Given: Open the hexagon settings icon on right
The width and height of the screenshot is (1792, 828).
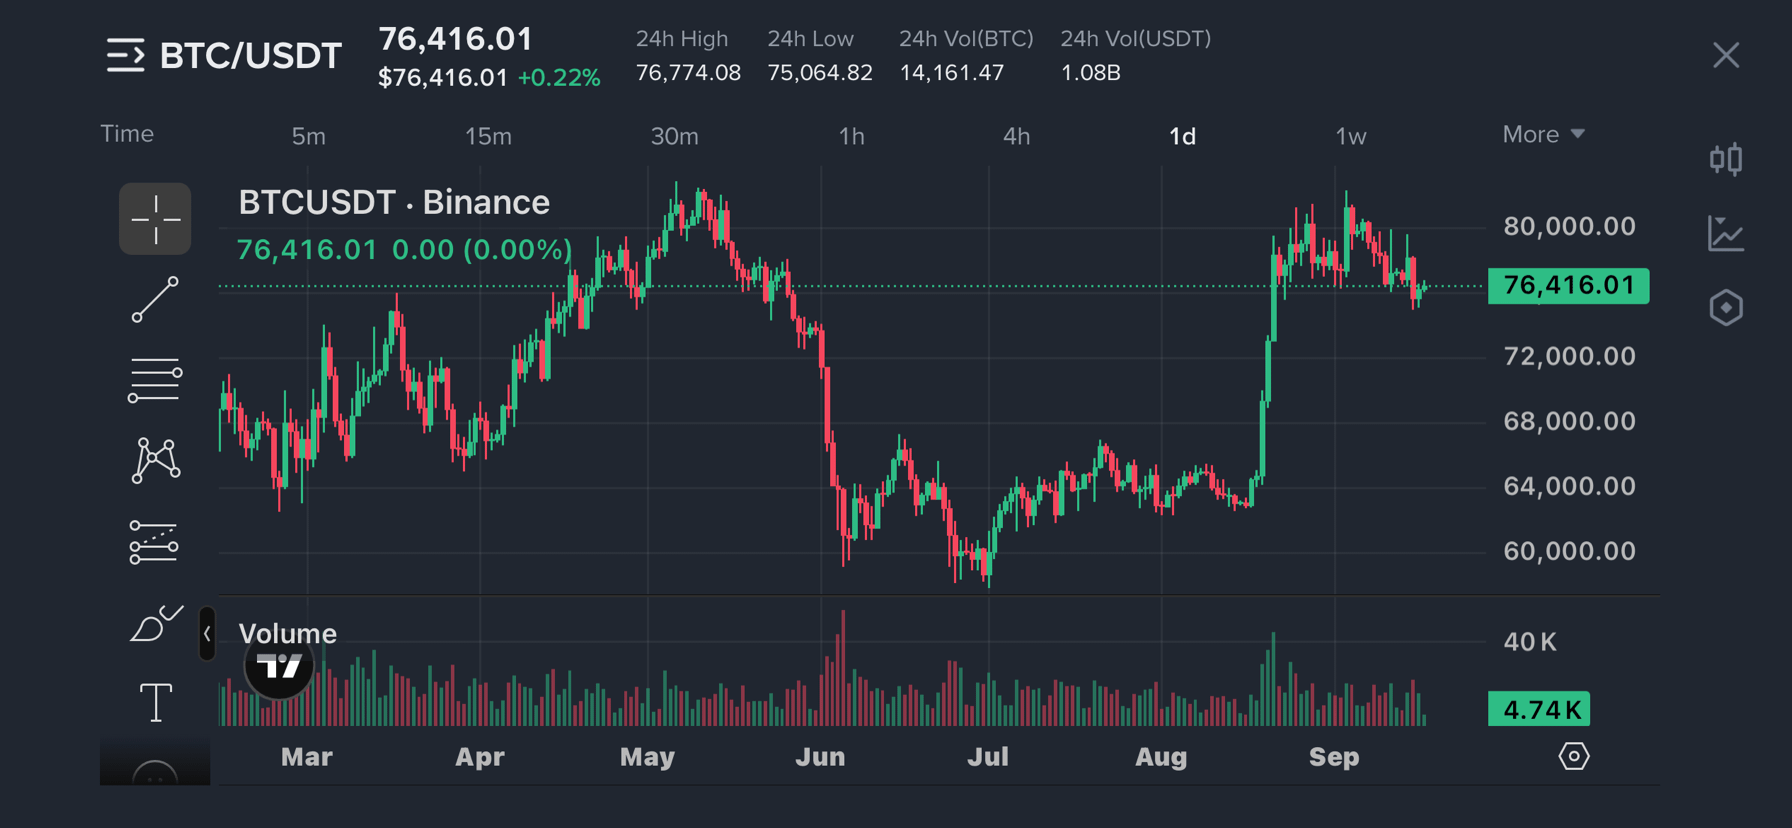Looking at the screenshot, I should [1726, 308].
